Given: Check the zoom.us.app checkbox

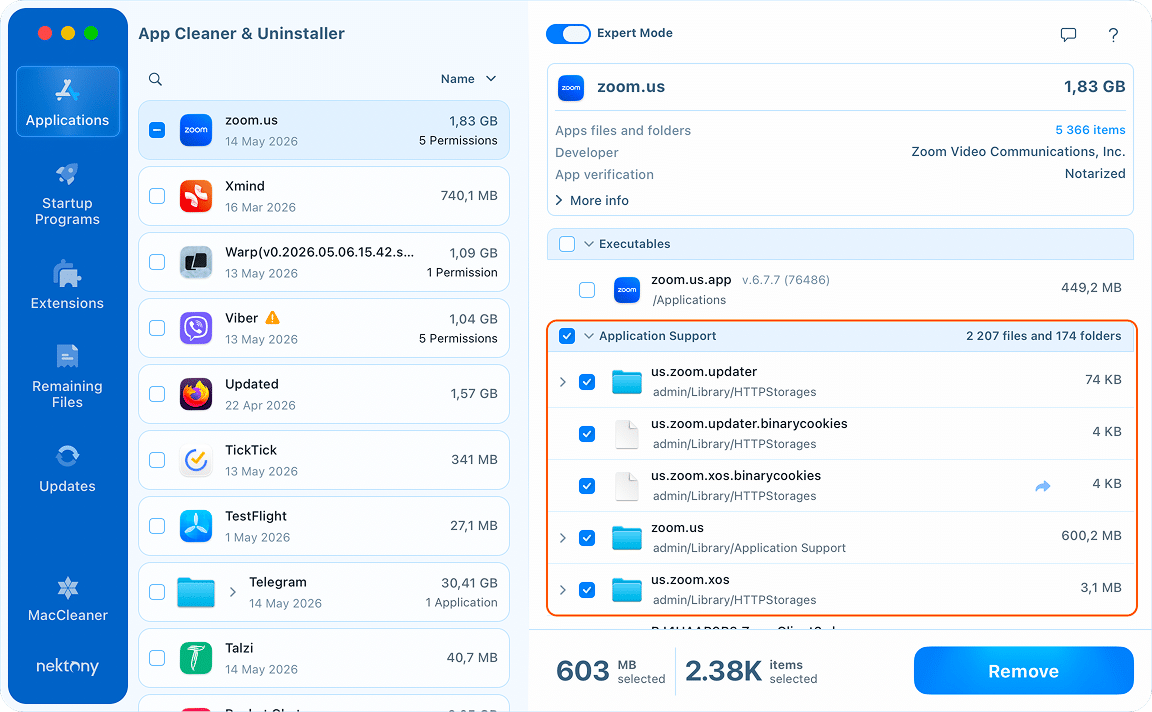Looking at the screenshot, I should tap(587, 290).
